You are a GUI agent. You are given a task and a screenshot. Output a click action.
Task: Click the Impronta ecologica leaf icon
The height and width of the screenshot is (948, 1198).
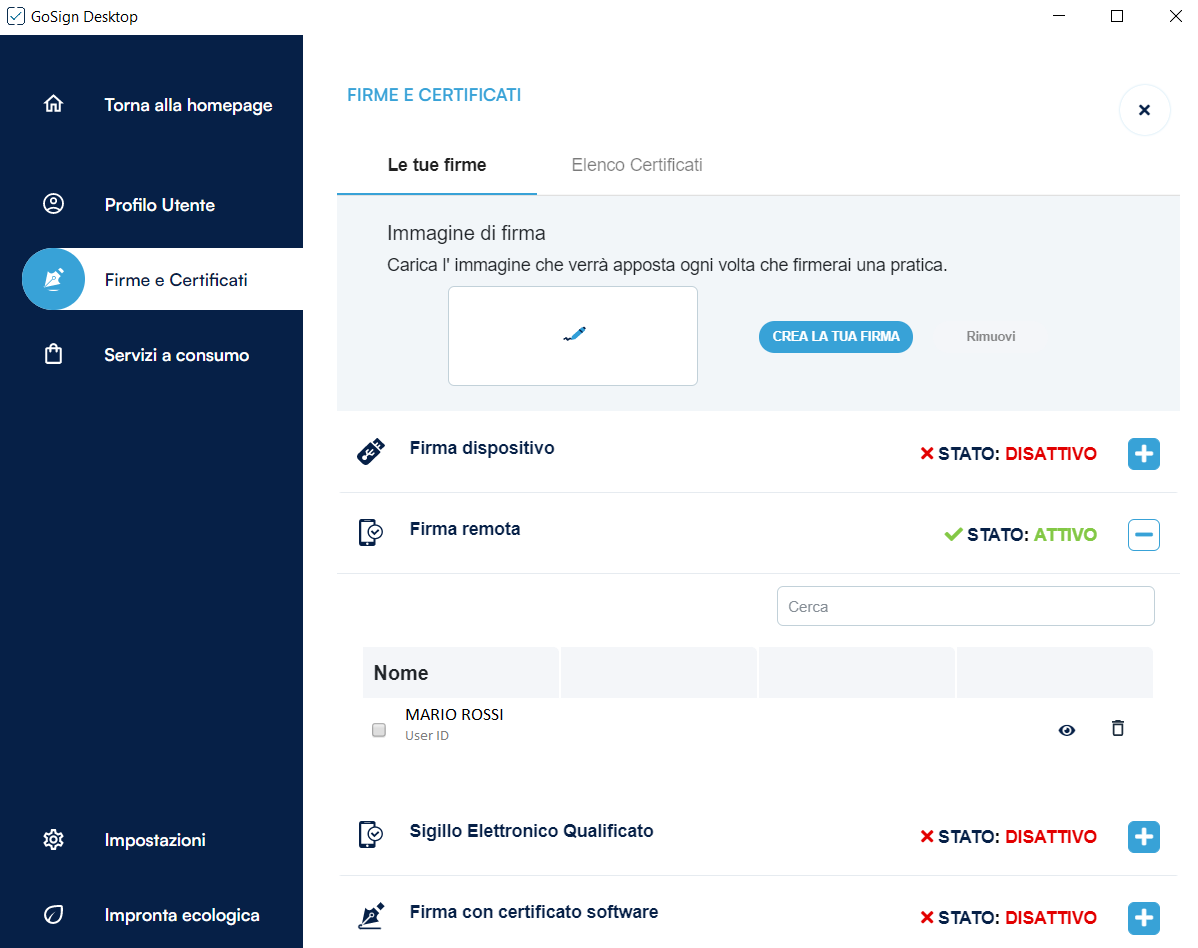pyautogui.click(x=54, y=914)
